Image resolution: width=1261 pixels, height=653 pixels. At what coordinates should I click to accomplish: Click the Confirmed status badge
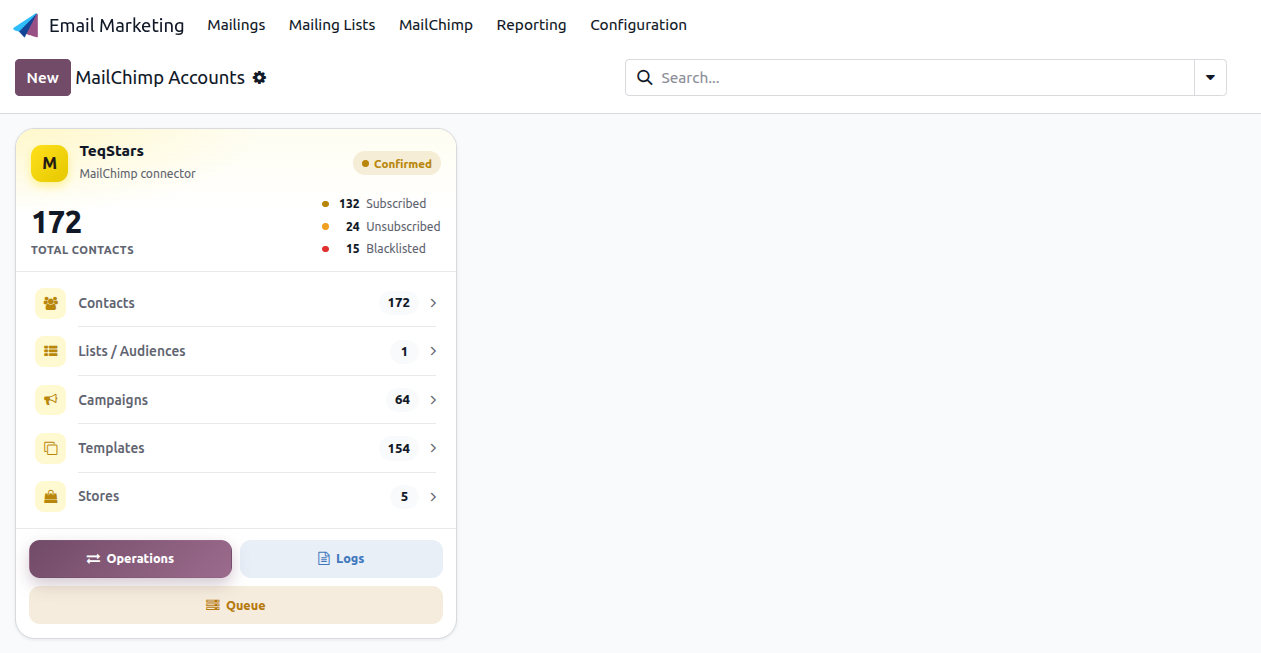coord(397,164)
